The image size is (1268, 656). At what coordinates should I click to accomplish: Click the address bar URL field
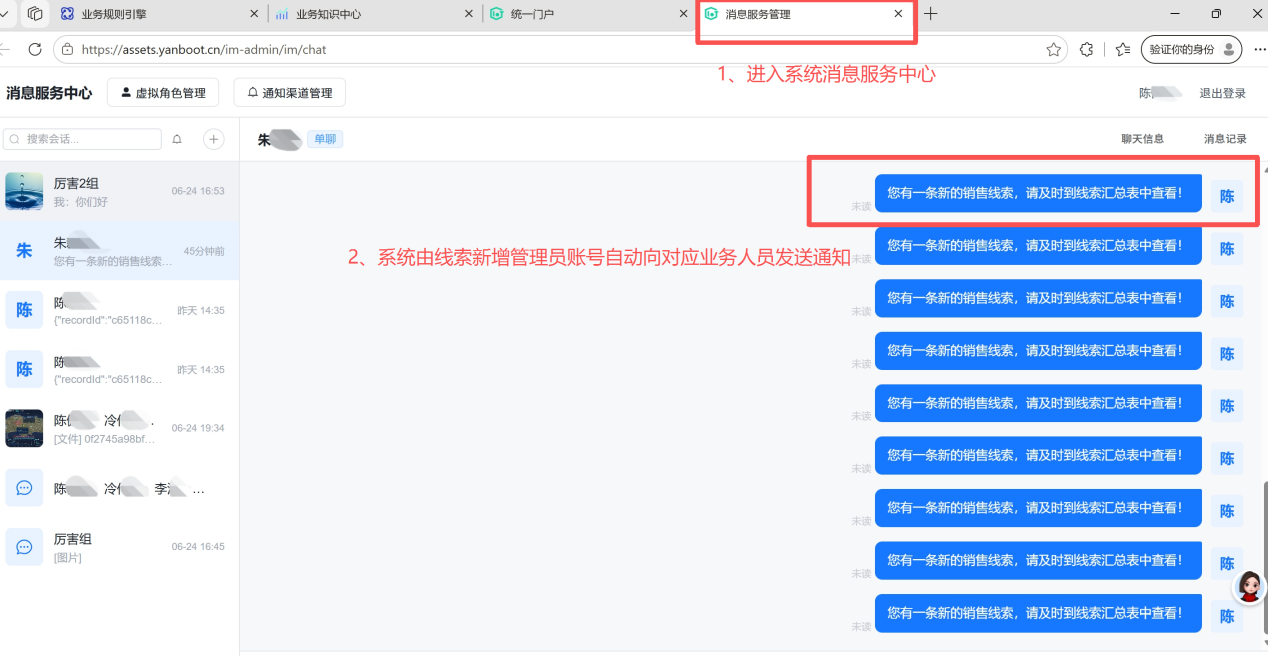click(x=560, y=49)
